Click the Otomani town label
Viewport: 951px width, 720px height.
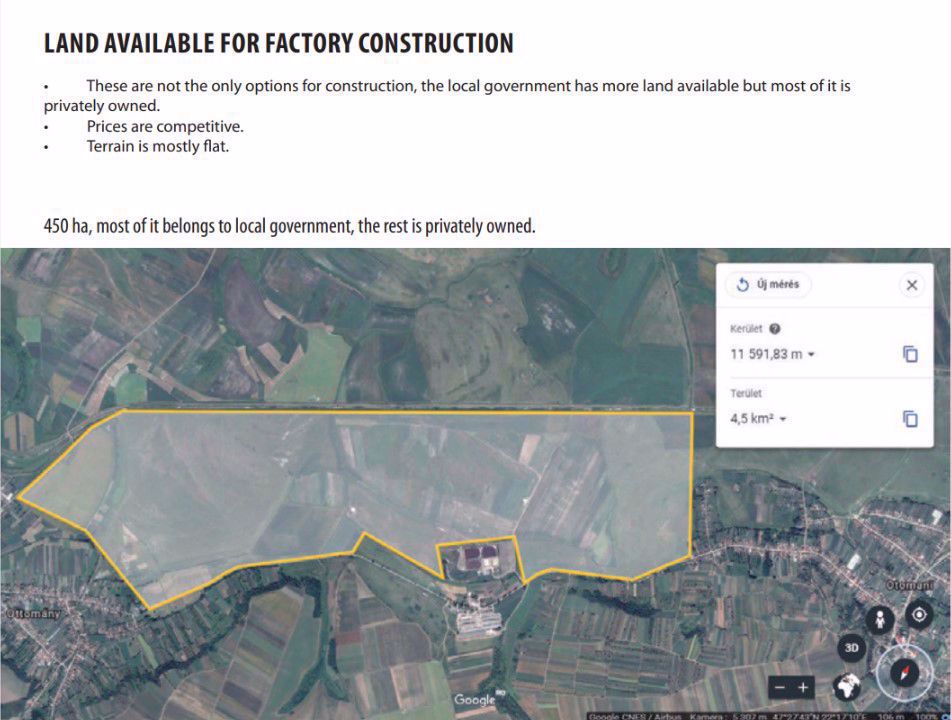(910, 585)
